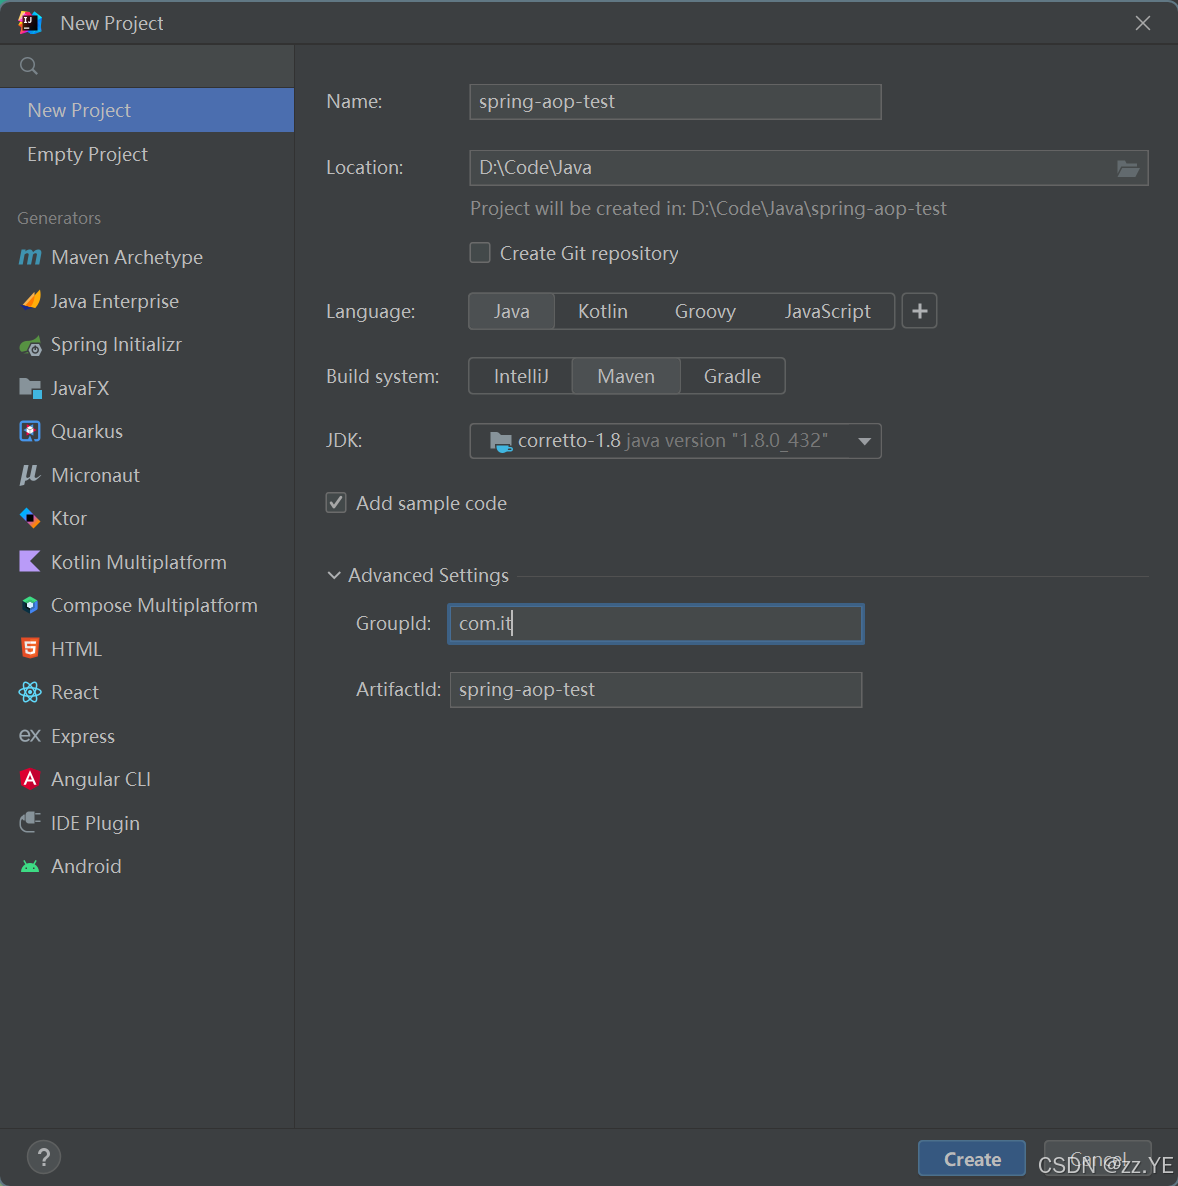This screenshot has height=1186, width=1178.
Task: Click the ArtifactId input field
Action: click(x=655, y=690)
